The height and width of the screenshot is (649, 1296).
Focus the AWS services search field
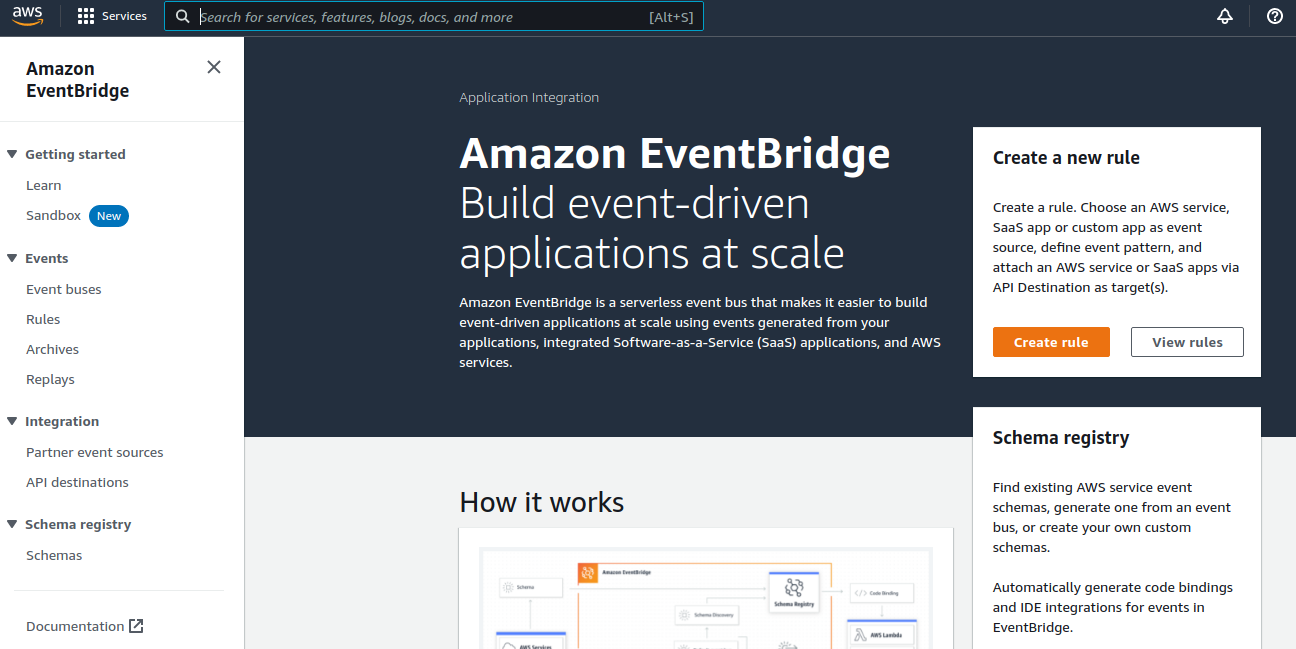coord(434,17)
